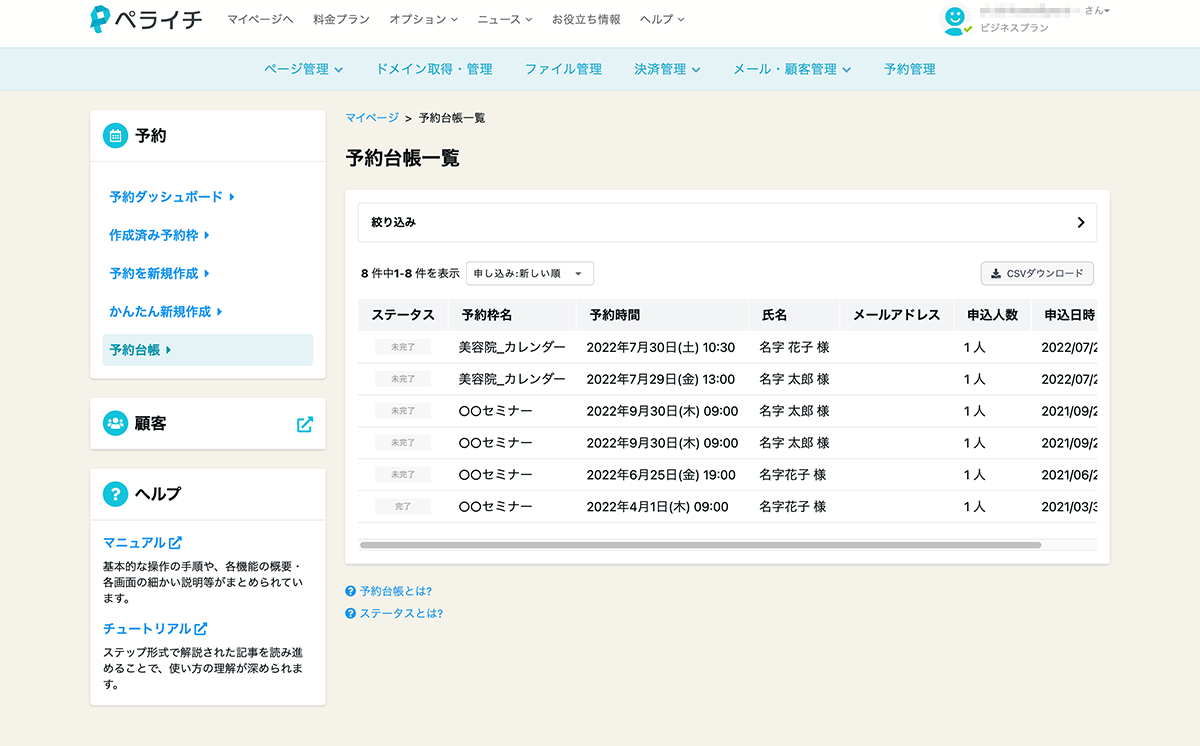Expand the 絞り込み filter panel

click(727, 223)
